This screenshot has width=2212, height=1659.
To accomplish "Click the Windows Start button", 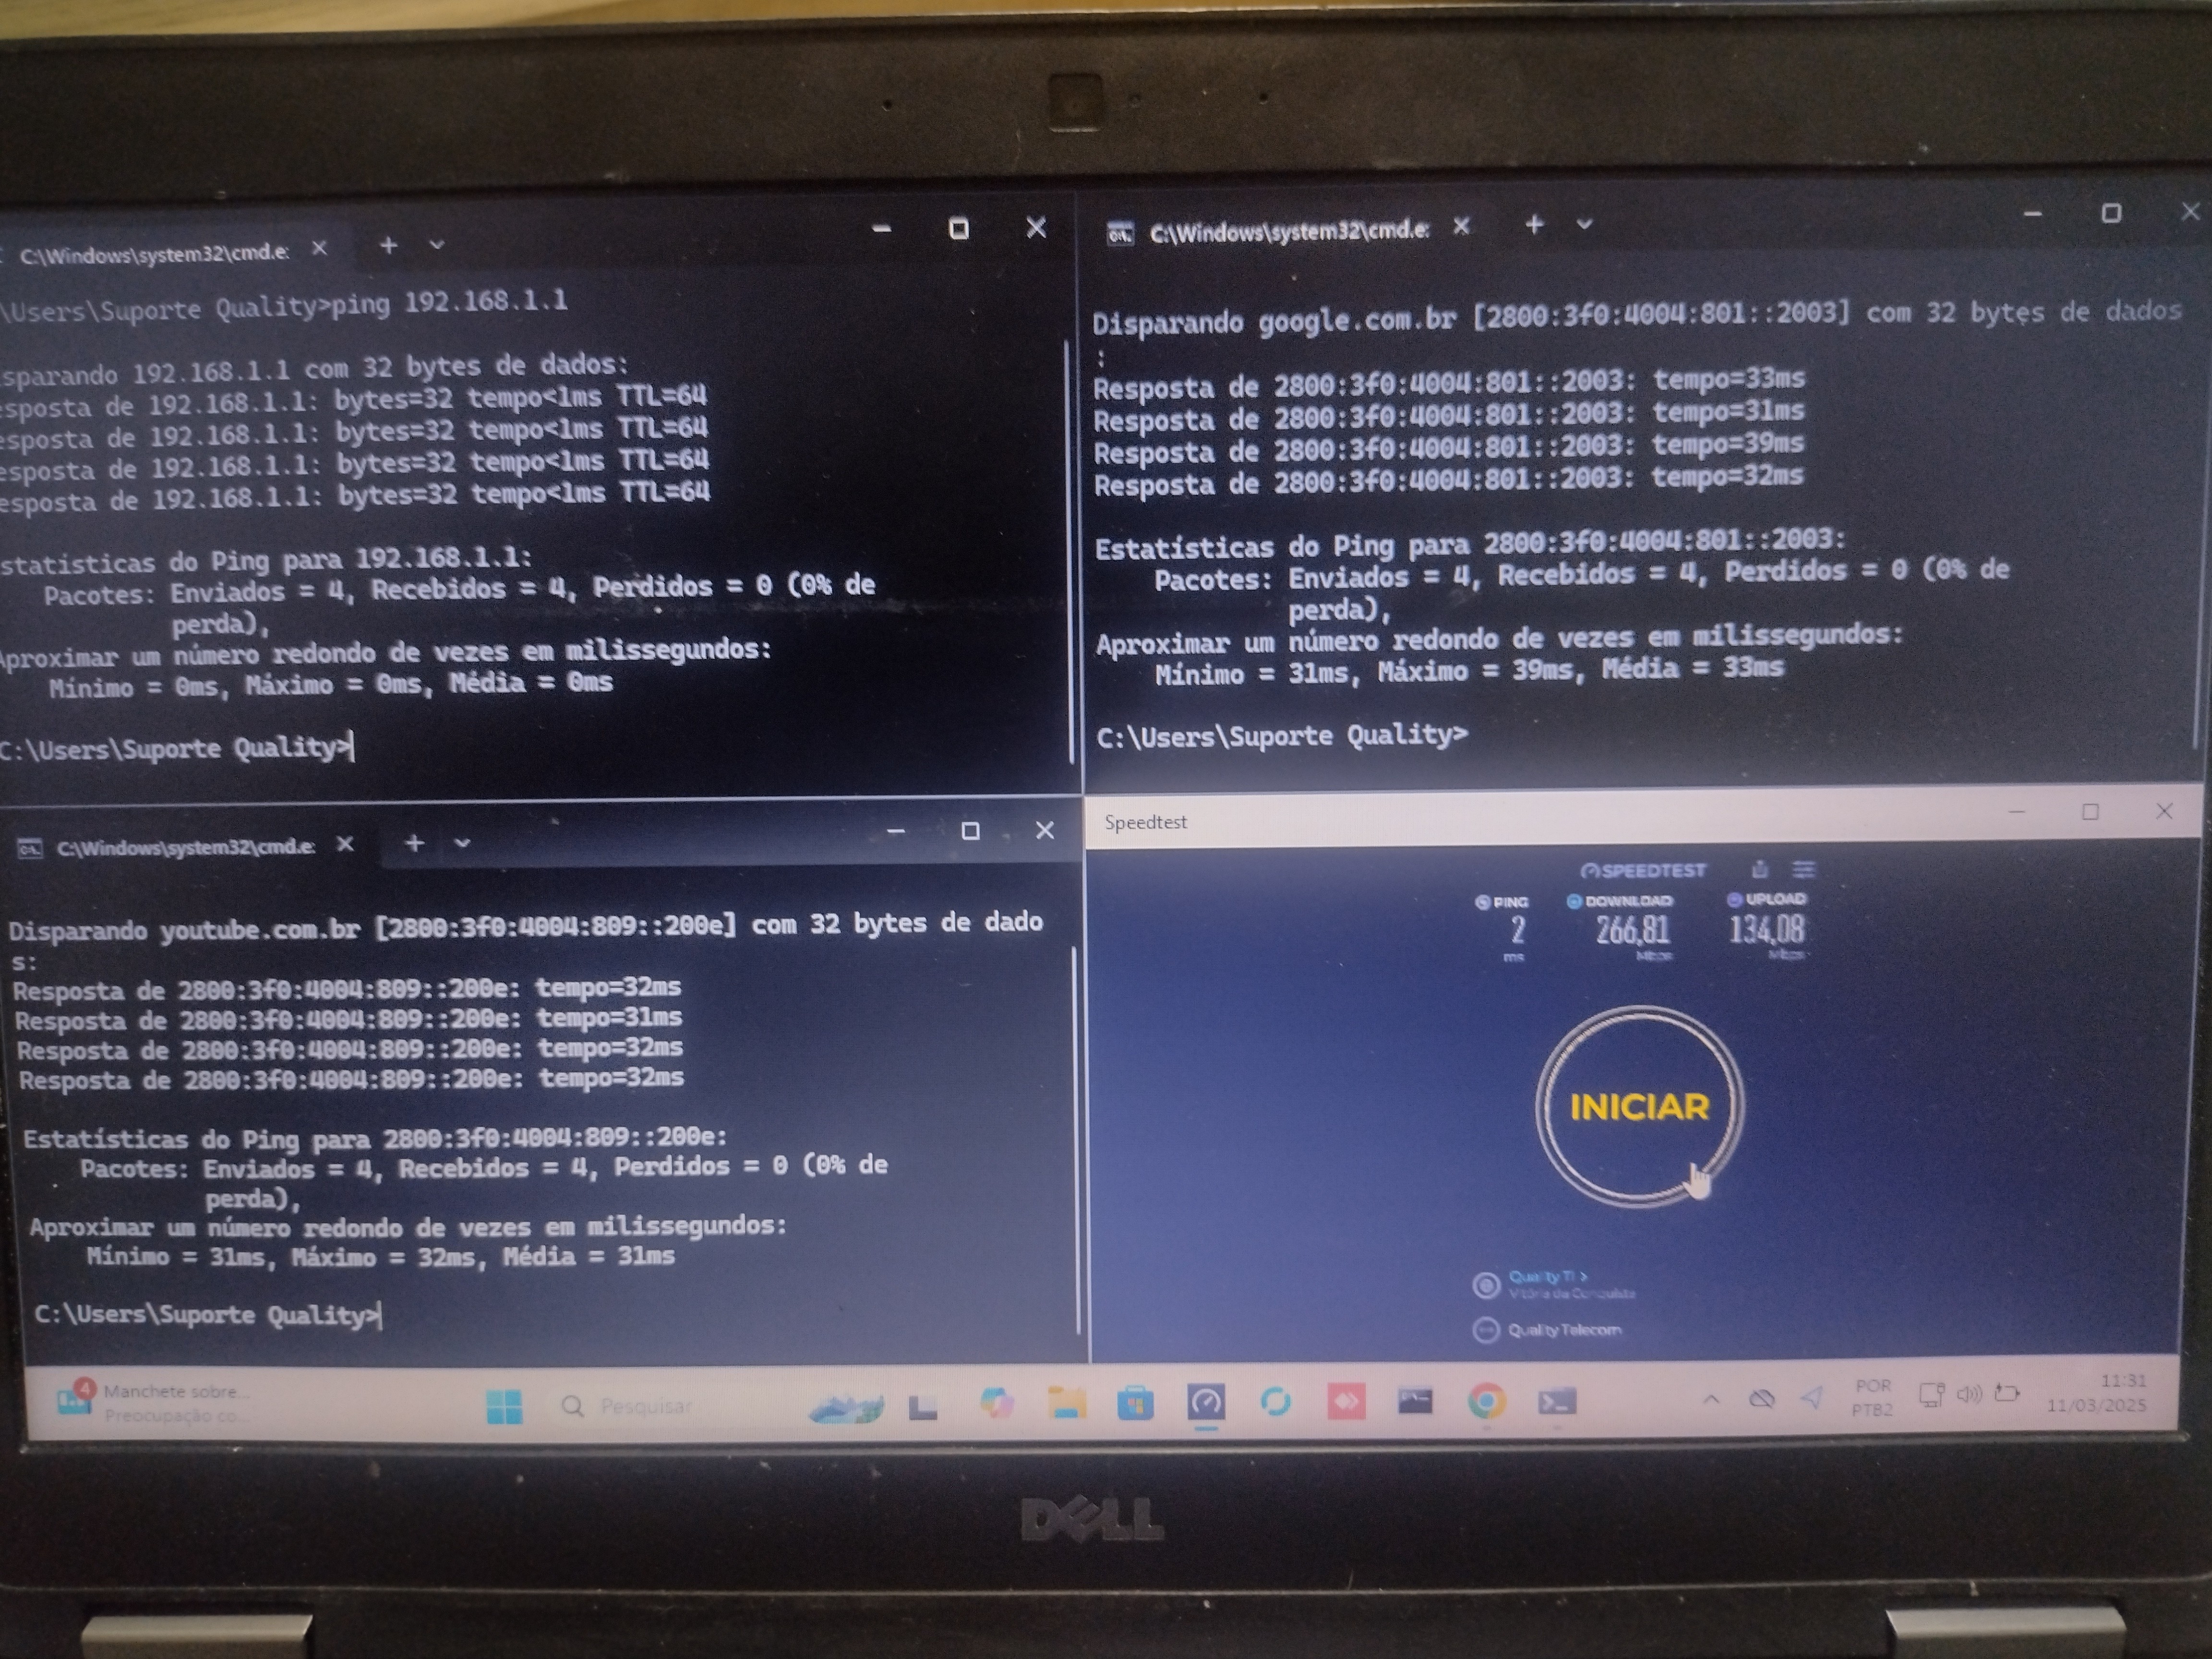I will pos(504,1407).
